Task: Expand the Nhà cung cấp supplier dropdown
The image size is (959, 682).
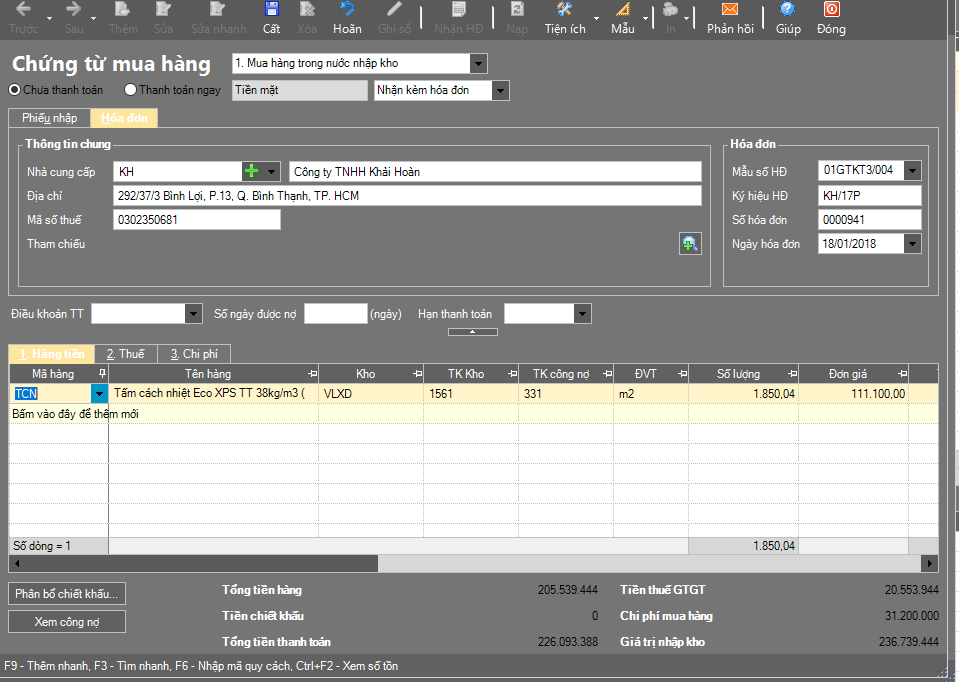Action: 270,171
